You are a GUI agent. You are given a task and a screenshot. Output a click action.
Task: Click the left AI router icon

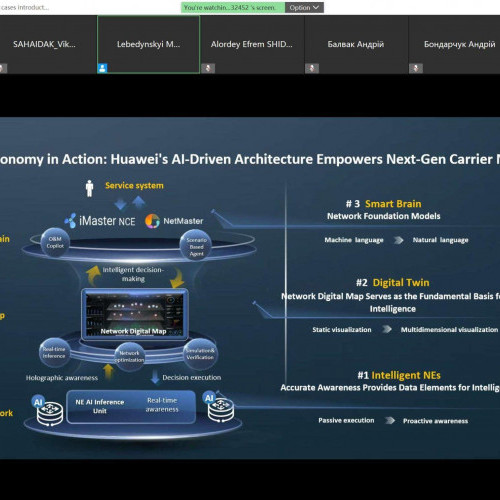[x=48, y=411]
